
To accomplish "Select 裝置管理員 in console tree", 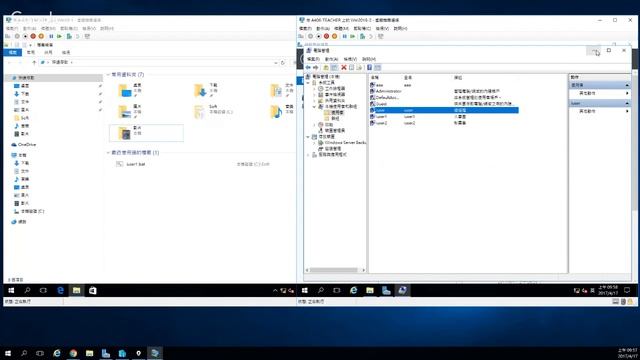I will click(334, 131).
